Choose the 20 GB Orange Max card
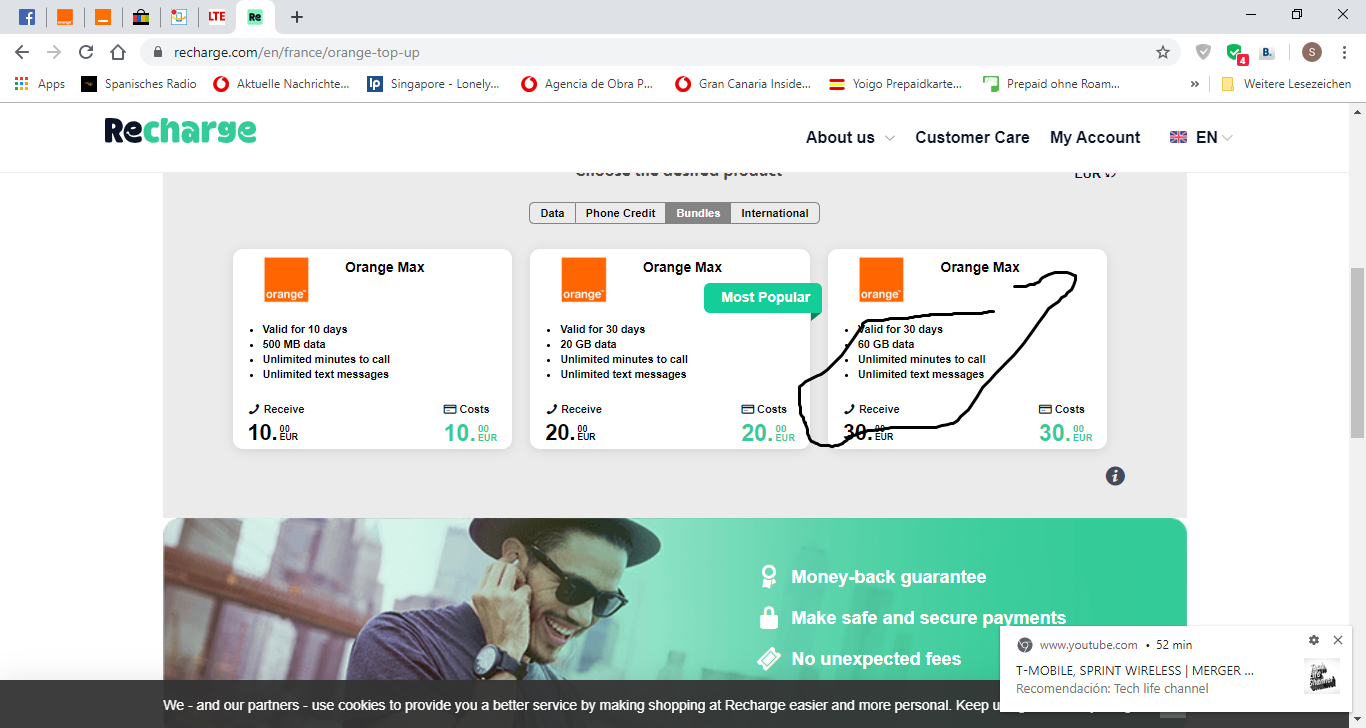 pos(670,349)
